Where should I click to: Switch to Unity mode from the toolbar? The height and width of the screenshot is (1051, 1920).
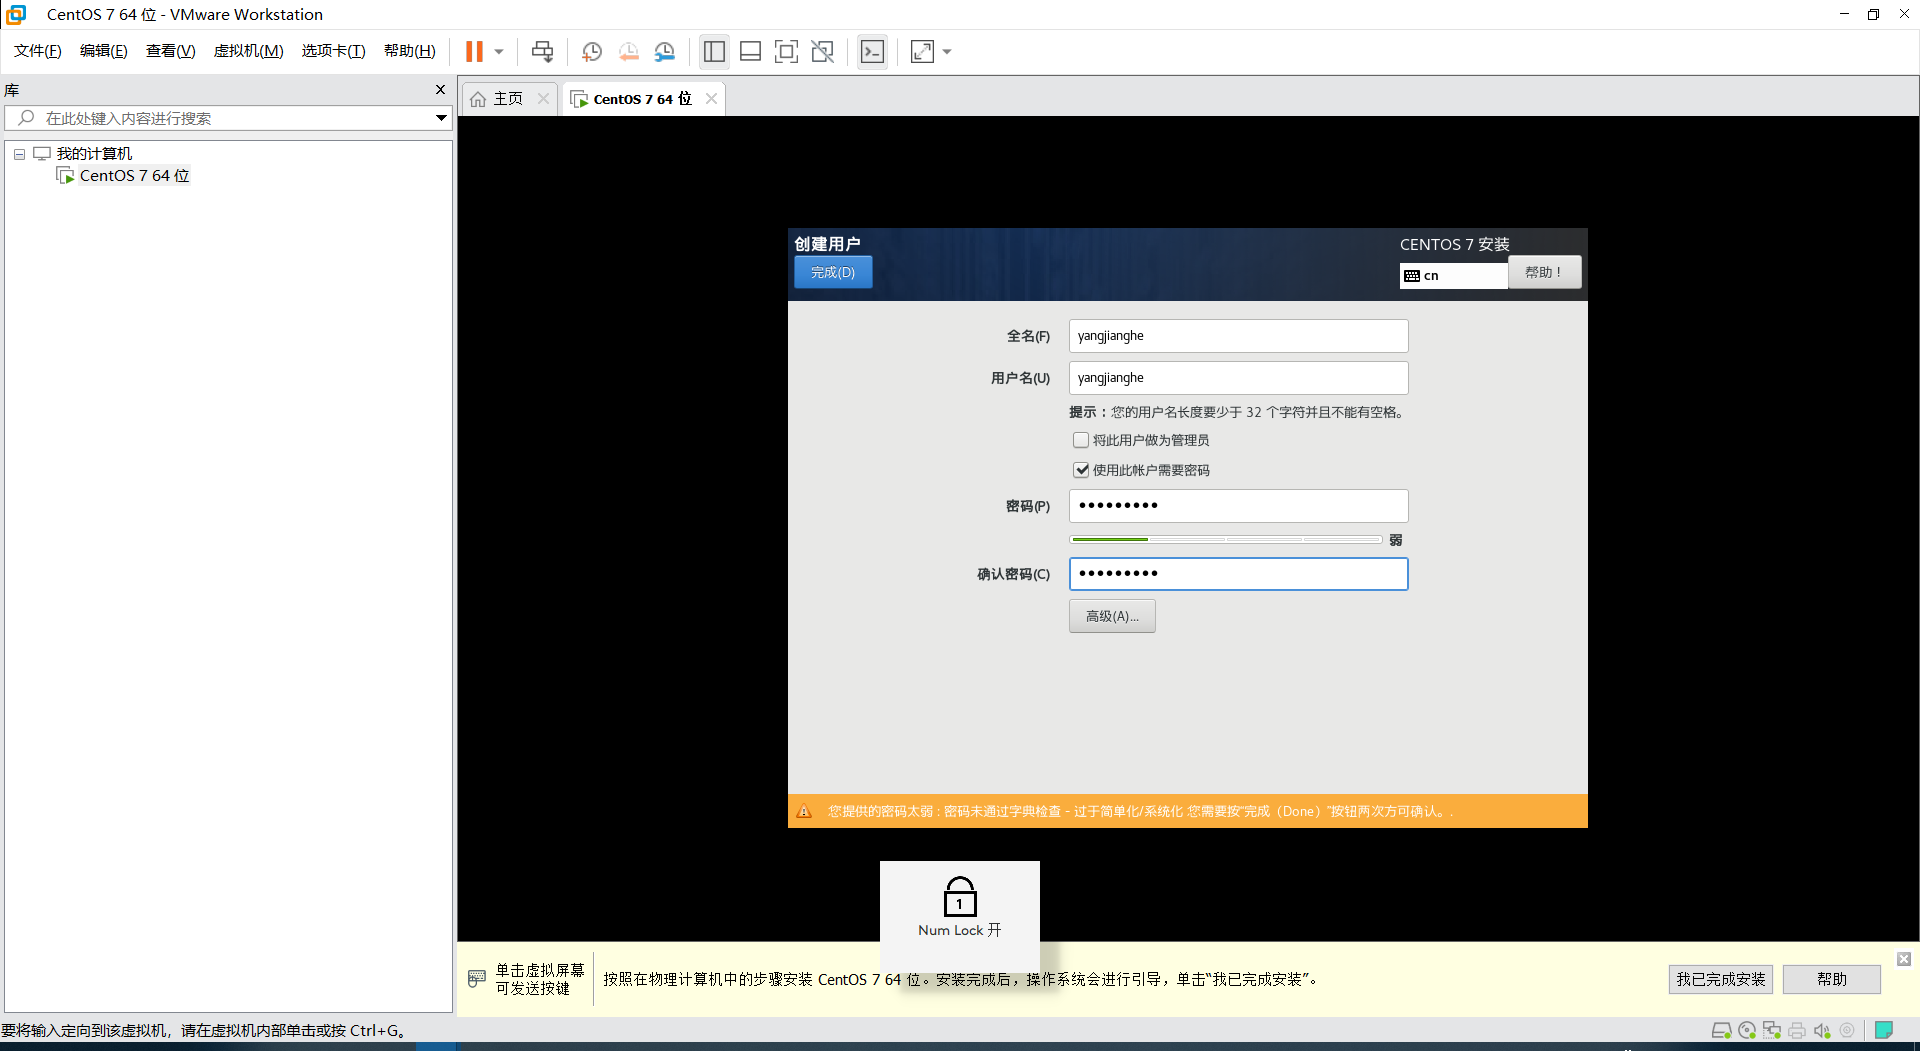[823, 51]
